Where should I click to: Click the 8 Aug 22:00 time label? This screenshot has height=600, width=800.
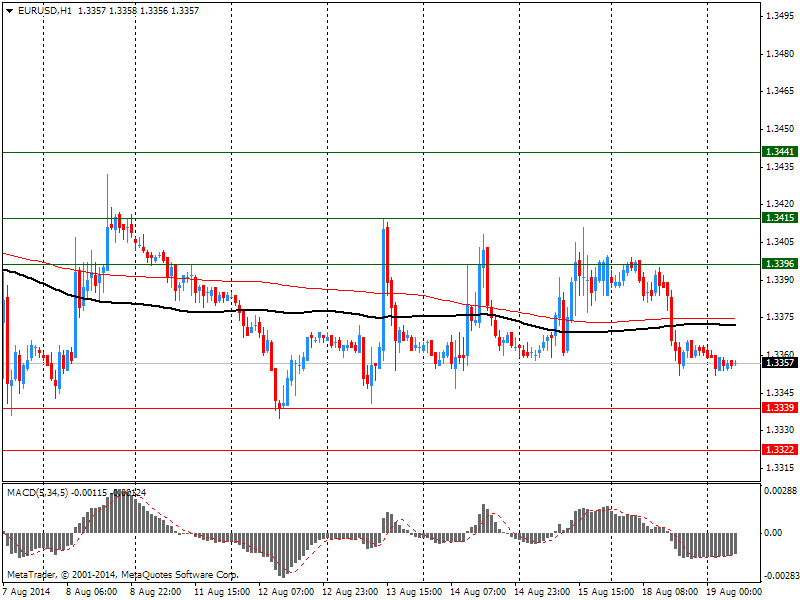[155, 592]
